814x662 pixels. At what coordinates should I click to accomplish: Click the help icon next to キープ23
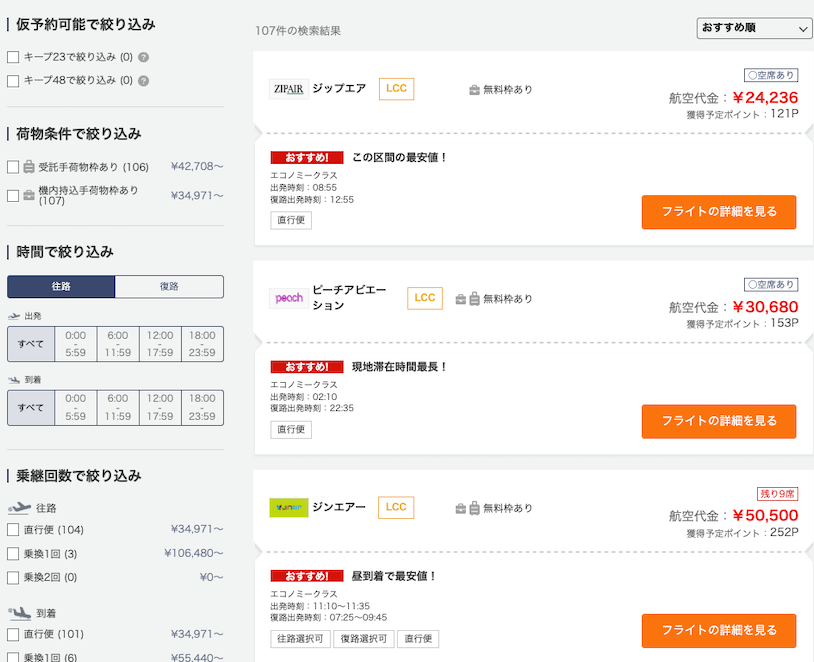144,57
